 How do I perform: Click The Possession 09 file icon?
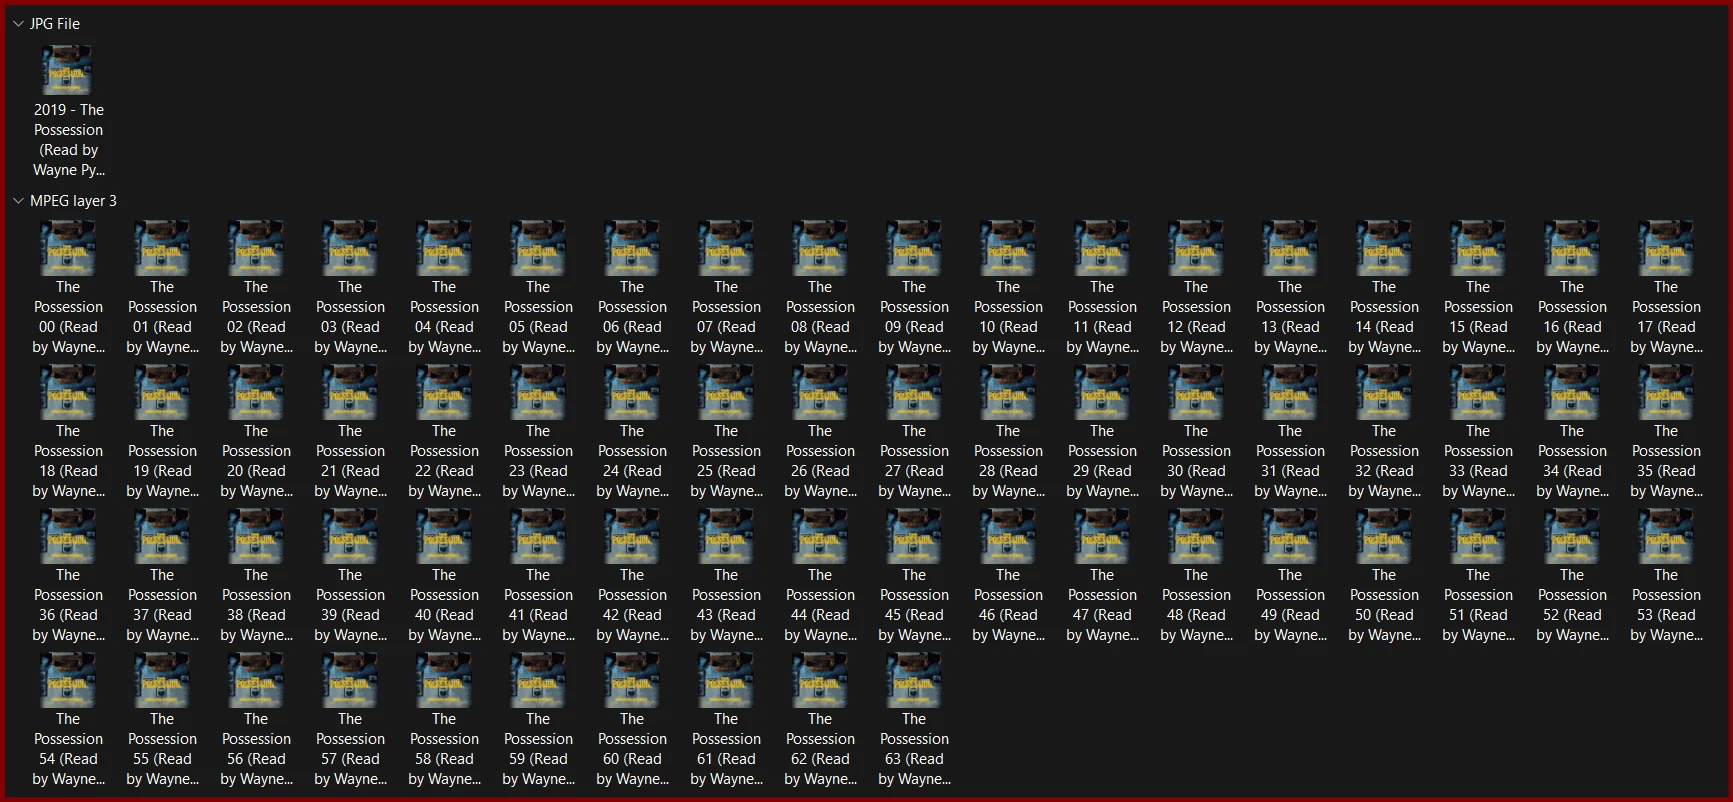[x=914, y=248]
